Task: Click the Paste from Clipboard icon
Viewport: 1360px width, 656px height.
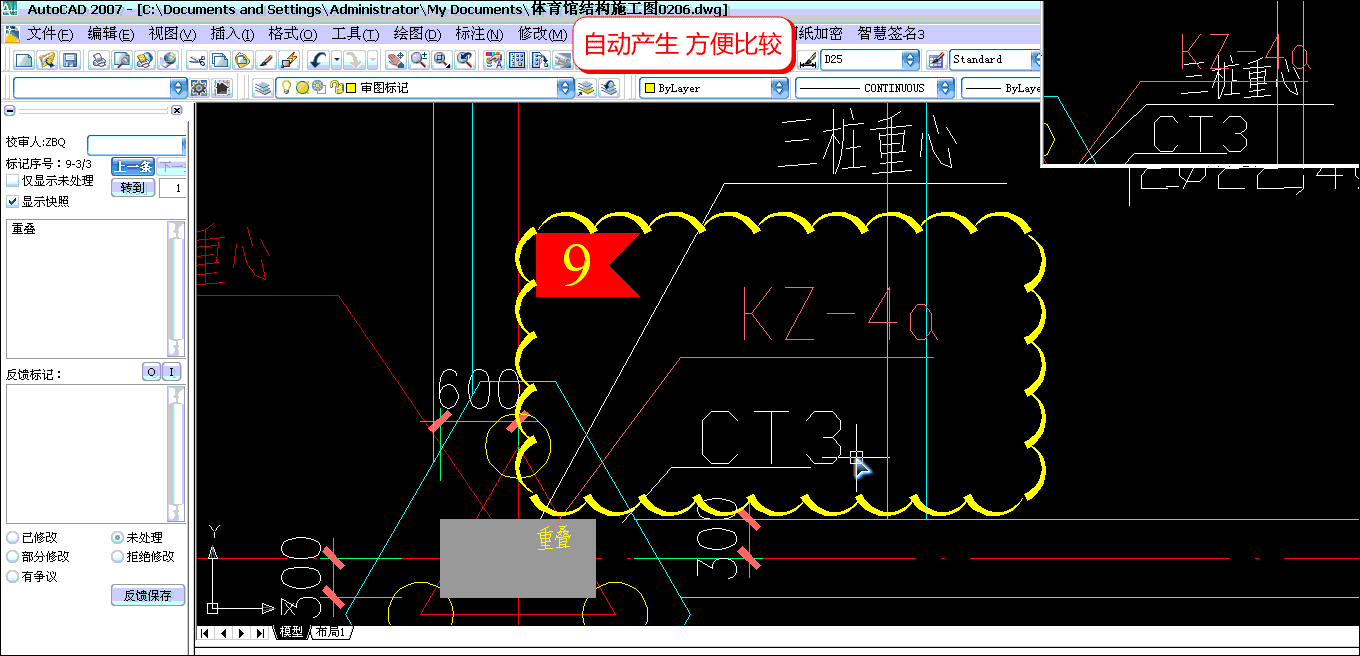Action: (242, 60)
